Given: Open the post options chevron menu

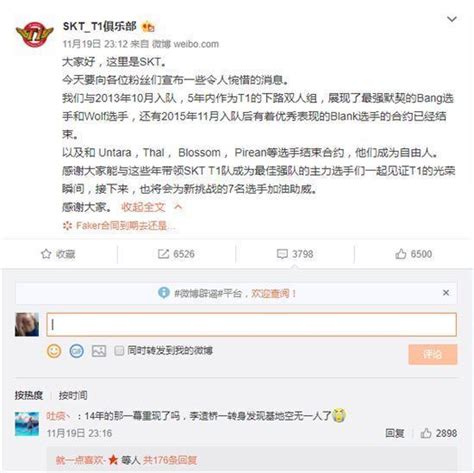Looking at the screenshot, I should click(x=452, y=19).
